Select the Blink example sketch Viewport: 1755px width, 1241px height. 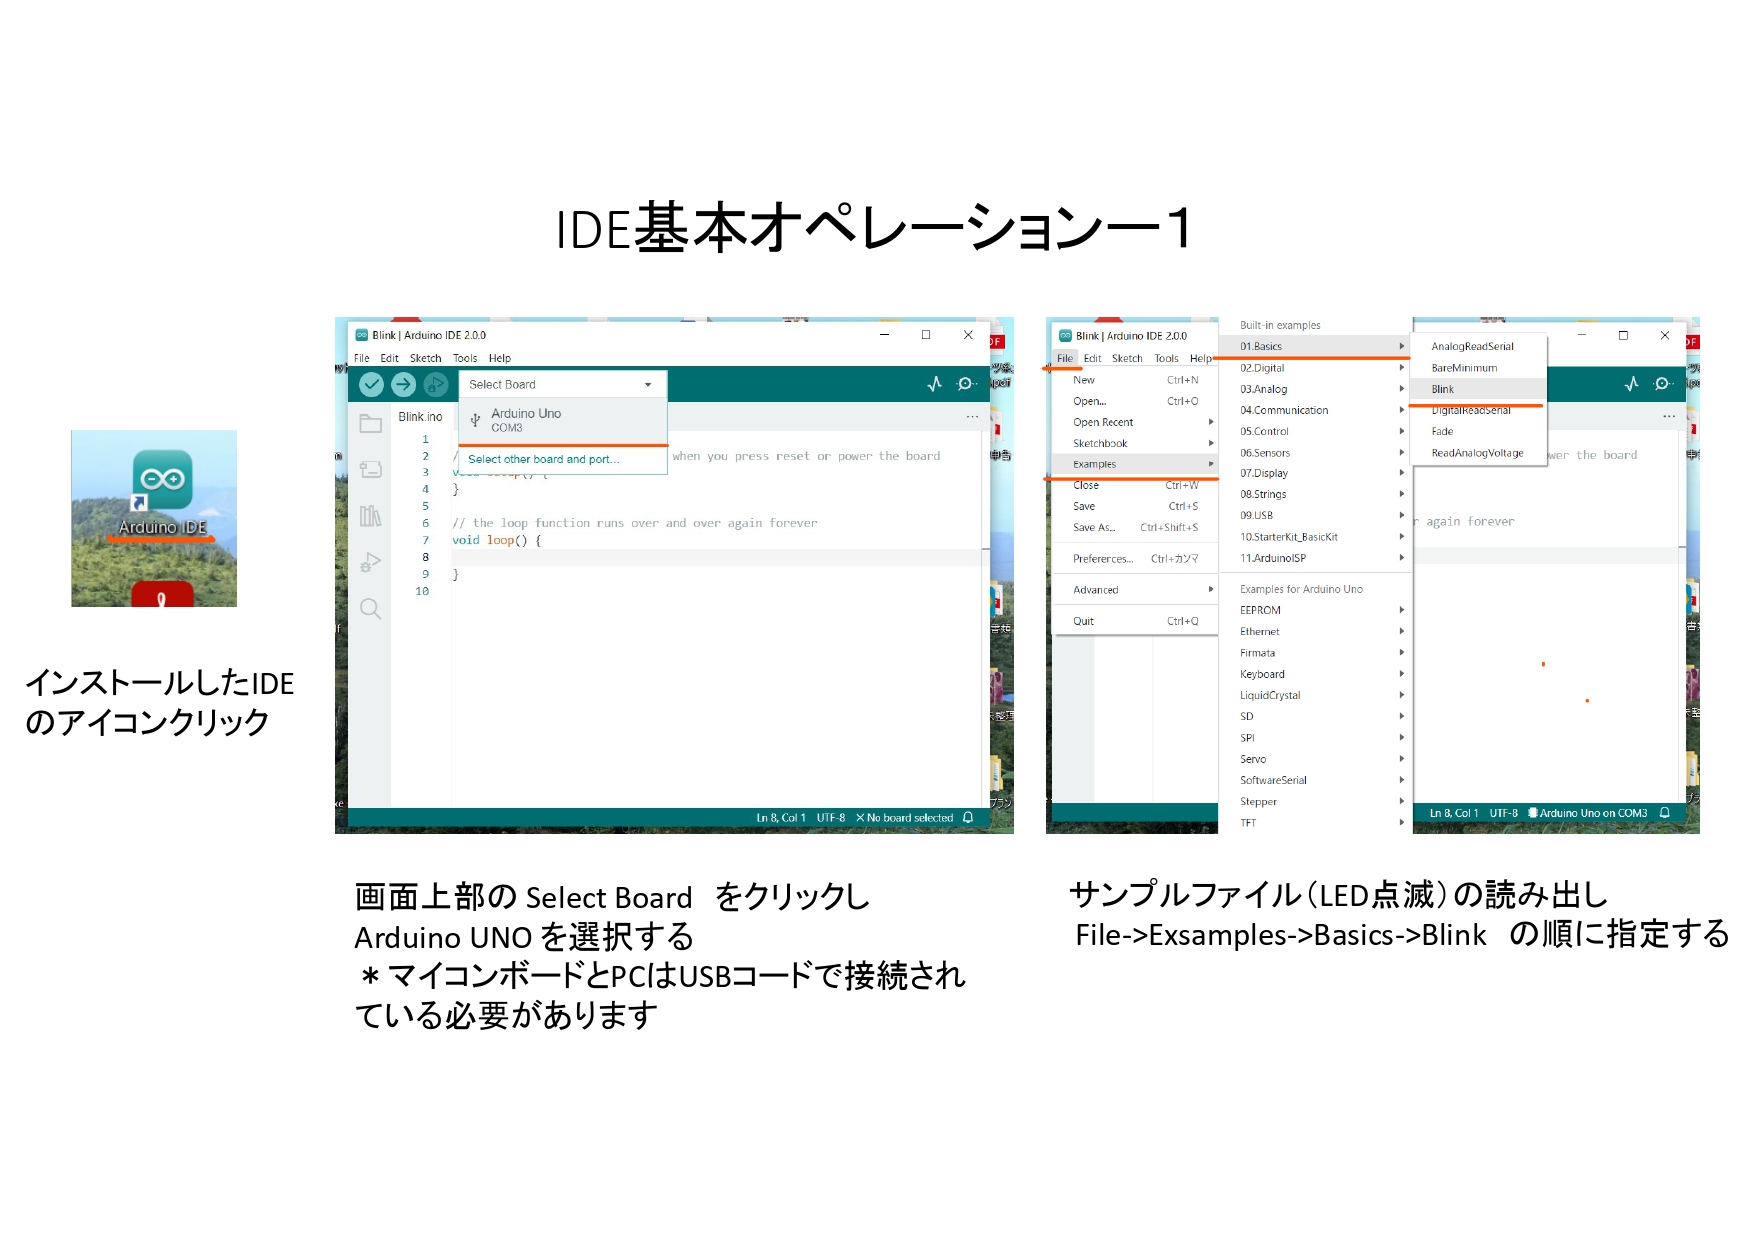1480,389
